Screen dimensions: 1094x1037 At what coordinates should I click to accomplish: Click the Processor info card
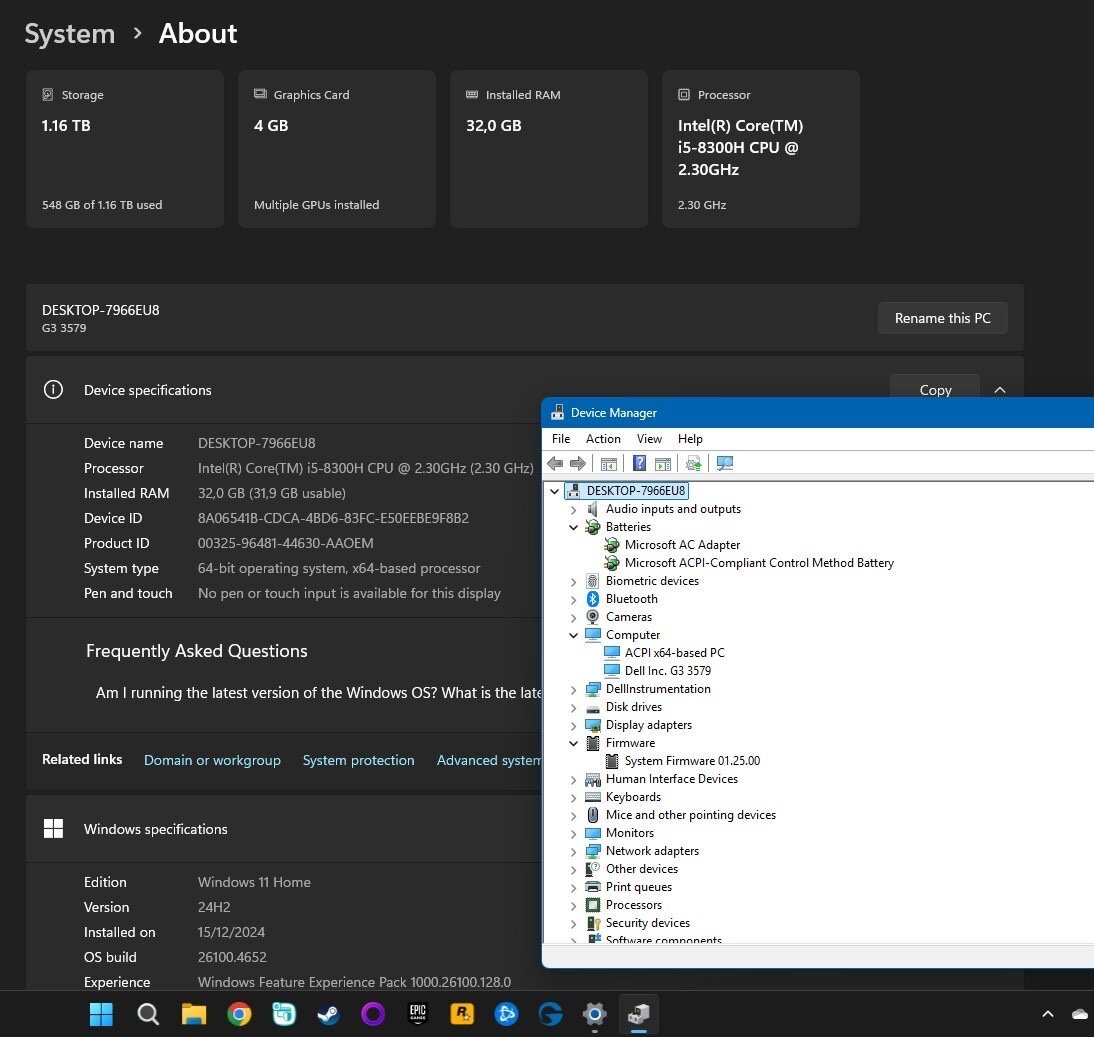761,149
